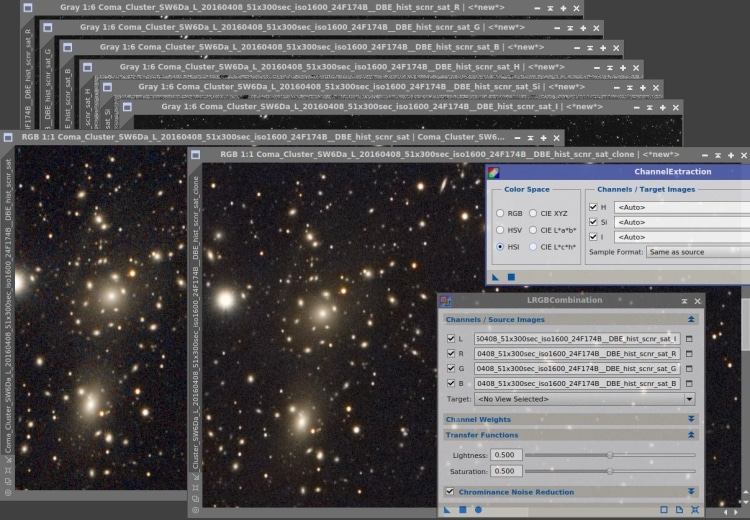The width and height of the screenshot is (750, 520).
Task: Disable the G channel checkbox in LRGBCombination
Action: [x=451, y=368]
